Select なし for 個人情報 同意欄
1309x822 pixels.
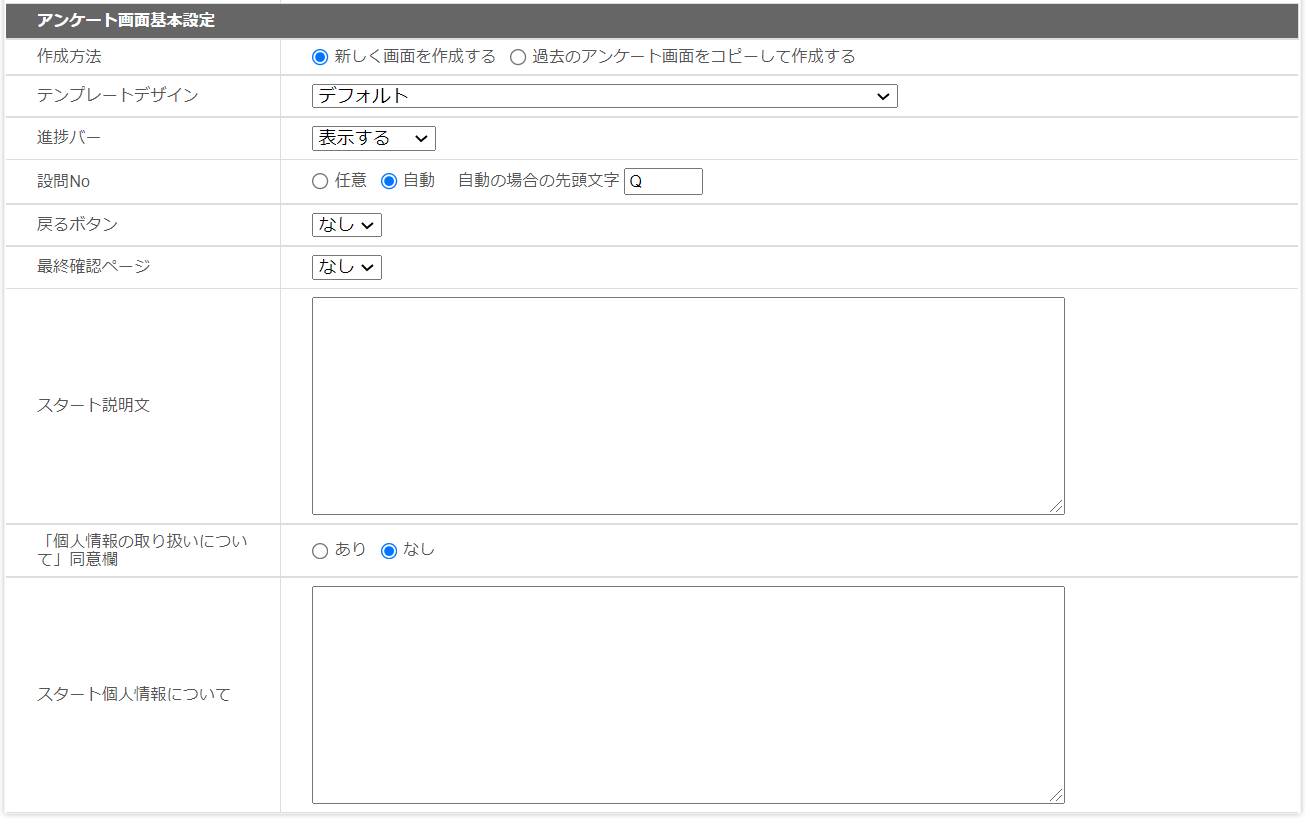[x=390, y=551]
